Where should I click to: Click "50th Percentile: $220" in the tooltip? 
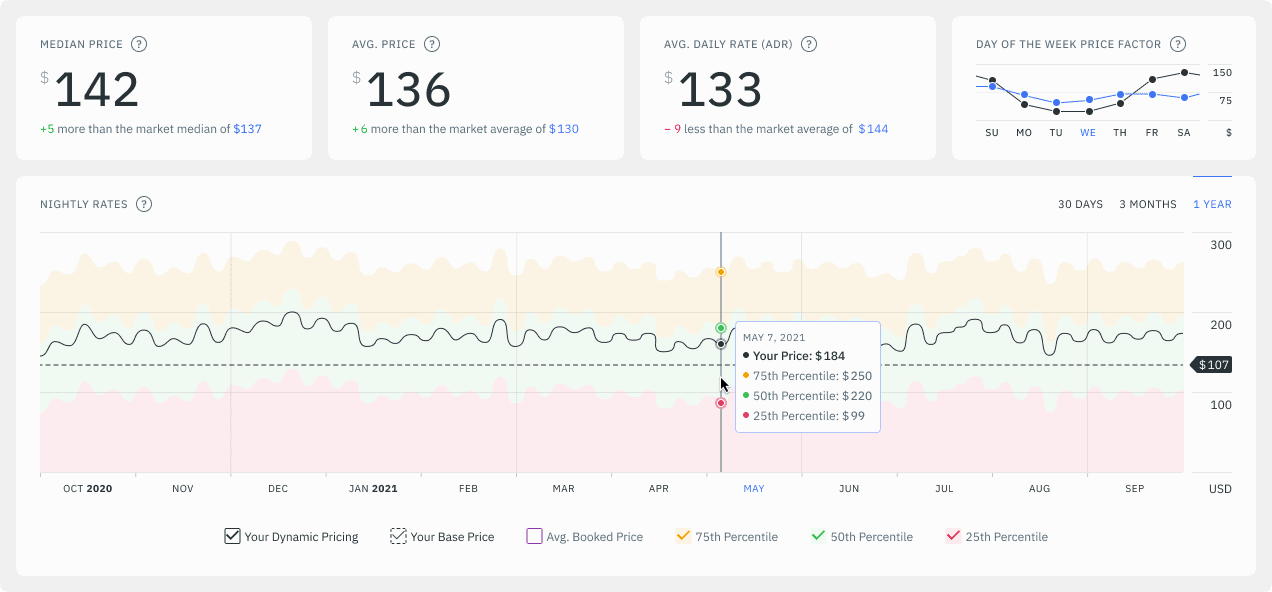click(812, 396)
